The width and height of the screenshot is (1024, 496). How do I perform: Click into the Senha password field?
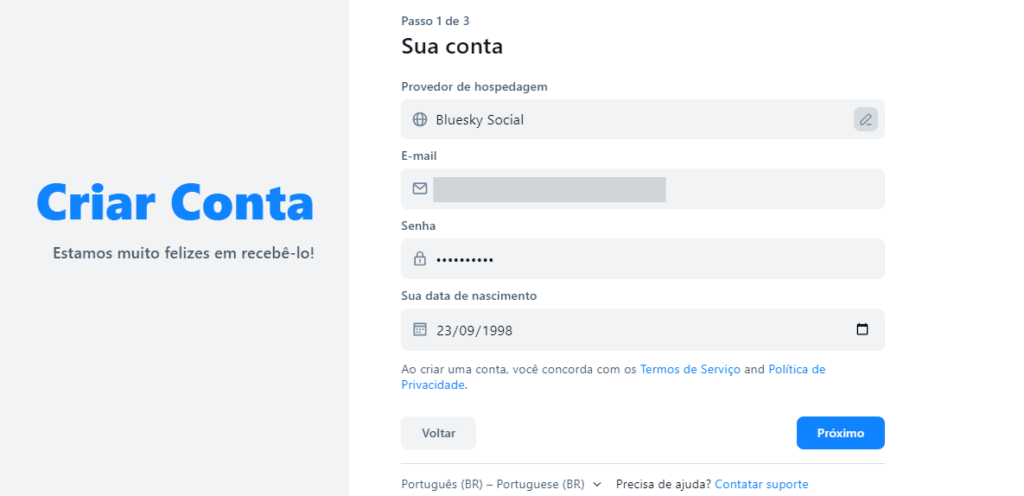coord(650,259)
